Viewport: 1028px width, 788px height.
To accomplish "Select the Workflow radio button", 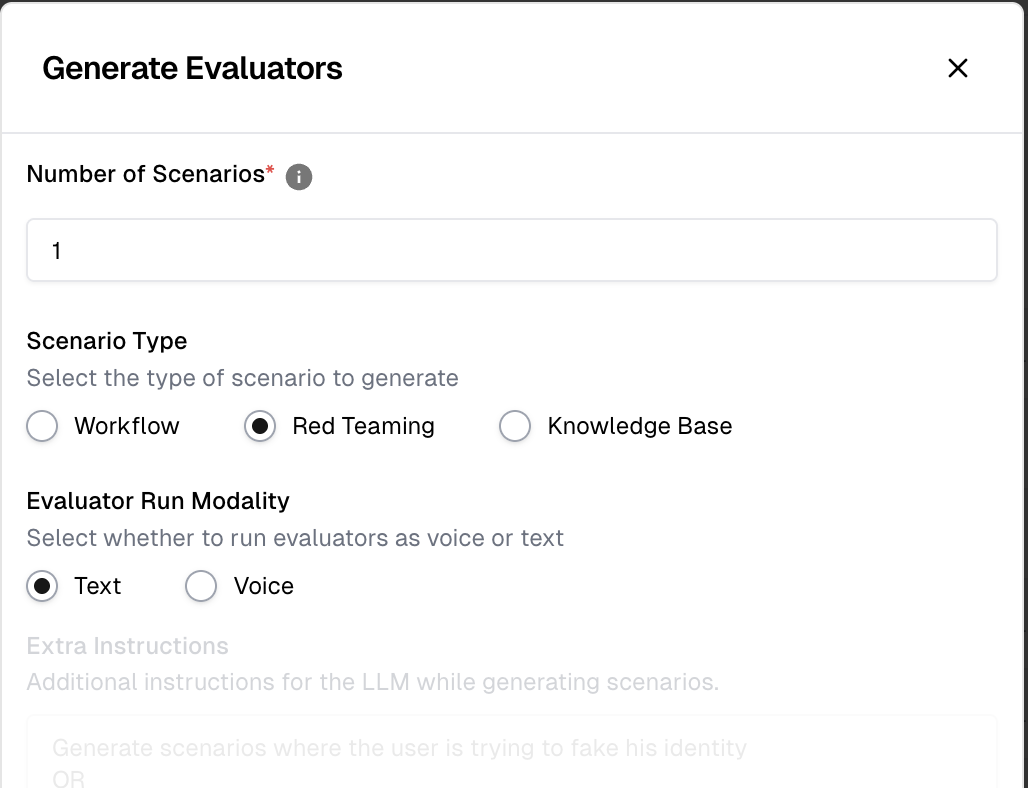I will (42, 426).
